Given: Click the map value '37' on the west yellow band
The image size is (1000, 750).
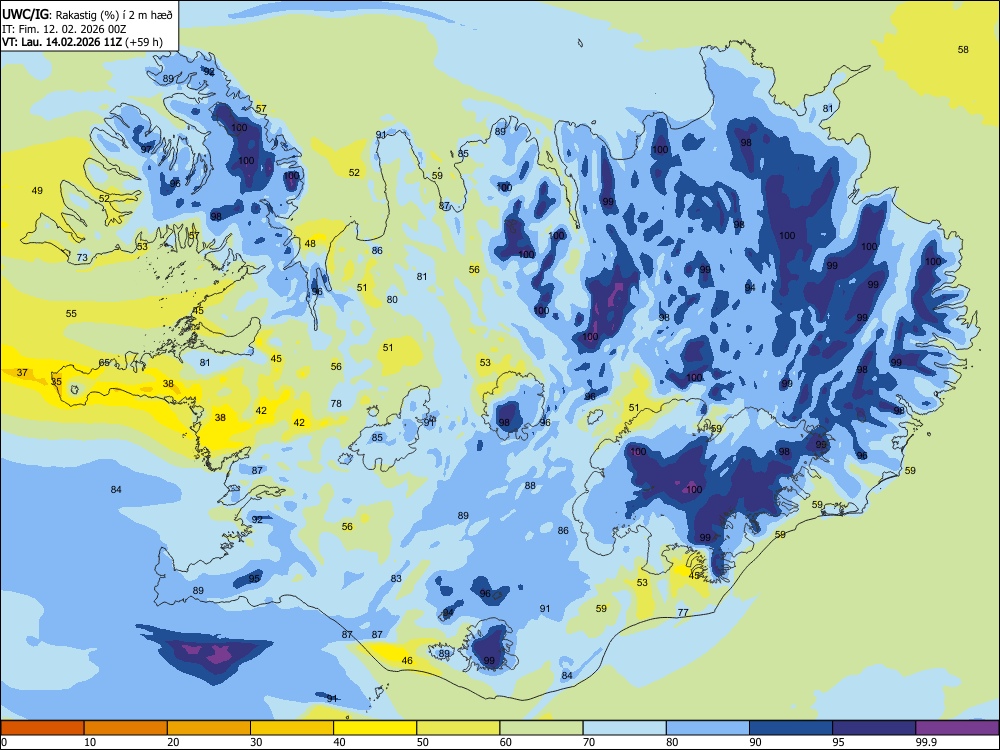Looking at the screenshot, I should (22, 372).
